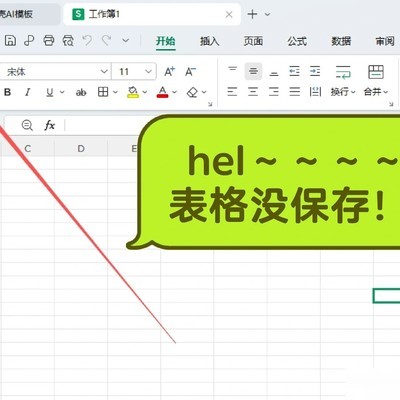400x400 pixels.
Task: Select column D header
Action: point(81,149)
